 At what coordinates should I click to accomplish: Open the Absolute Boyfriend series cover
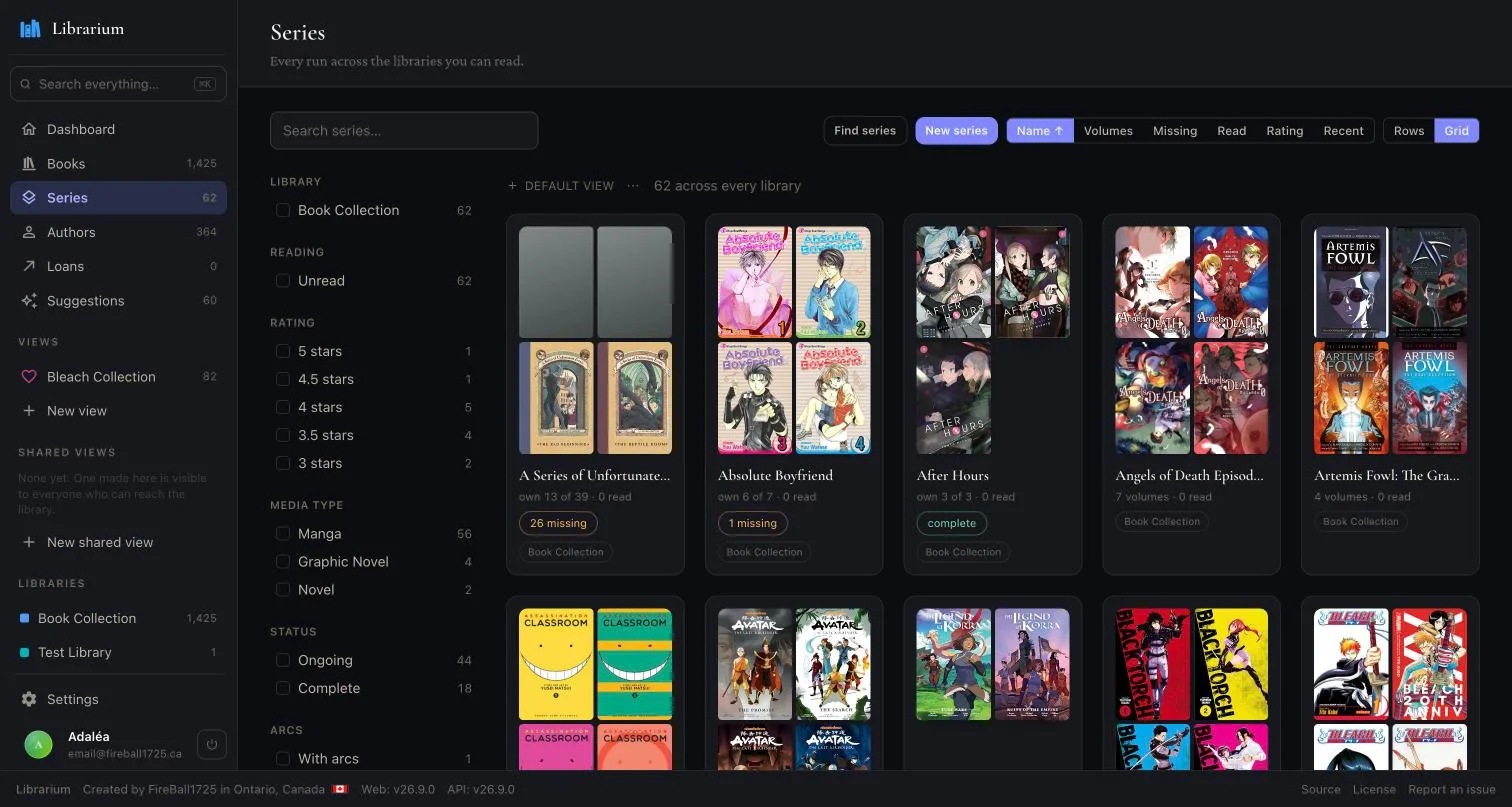[x=794, y=340]
